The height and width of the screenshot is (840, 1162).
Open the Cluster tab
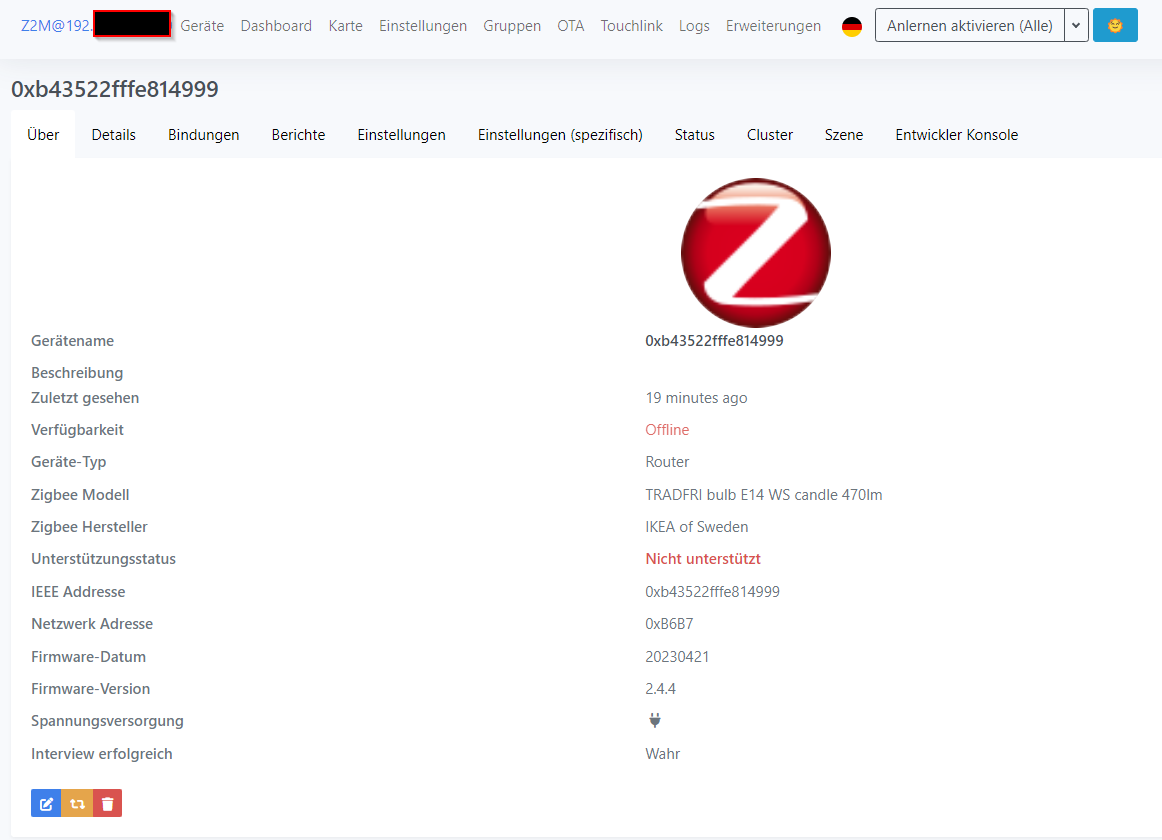coord(770,135)
